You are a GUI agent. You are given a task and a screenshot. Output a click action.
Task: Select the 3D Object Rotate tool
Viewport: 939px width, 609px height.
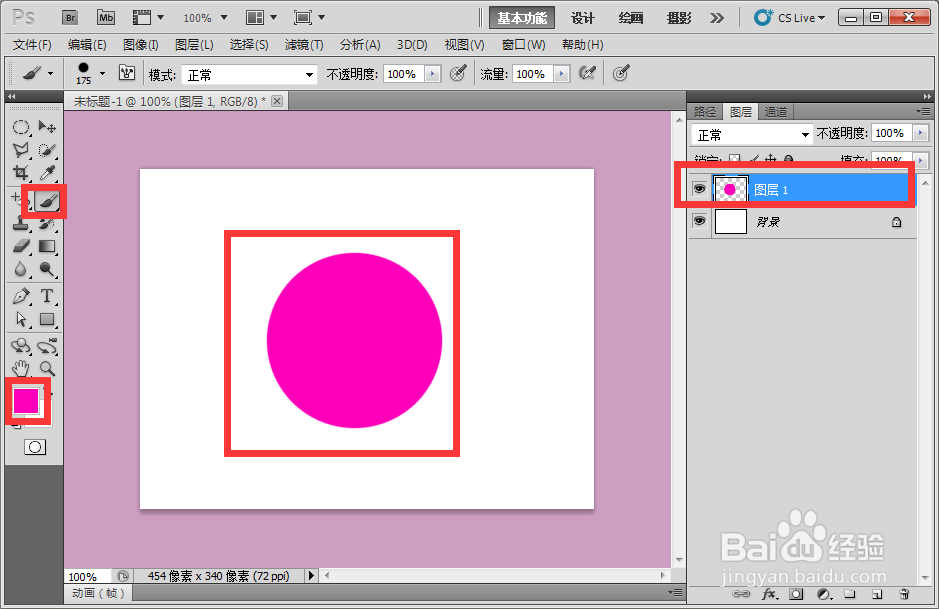point(21,346)
